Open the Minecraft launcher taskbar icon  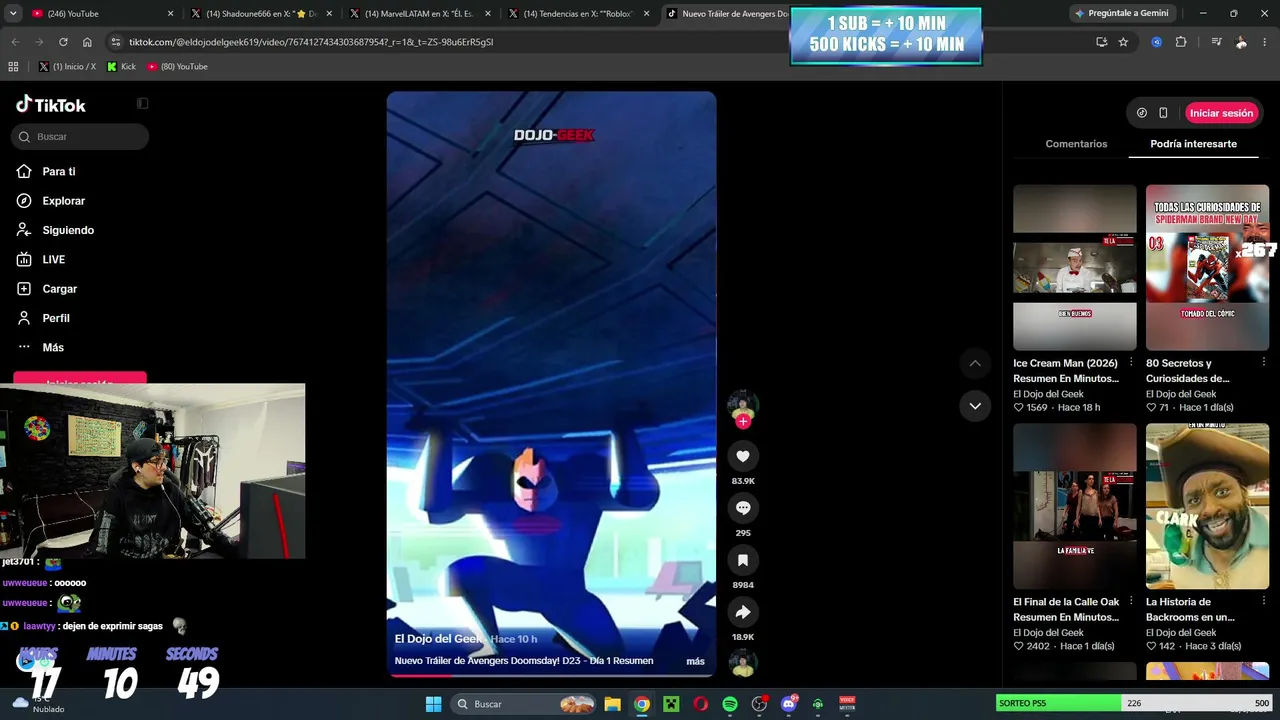671,704
